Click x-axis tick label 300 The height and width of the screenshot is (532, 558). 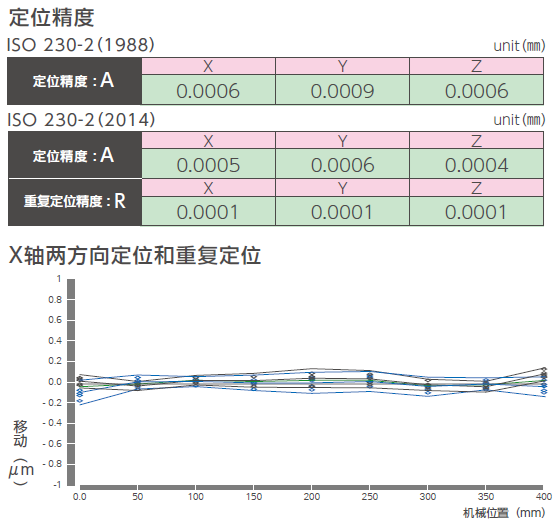428,497
